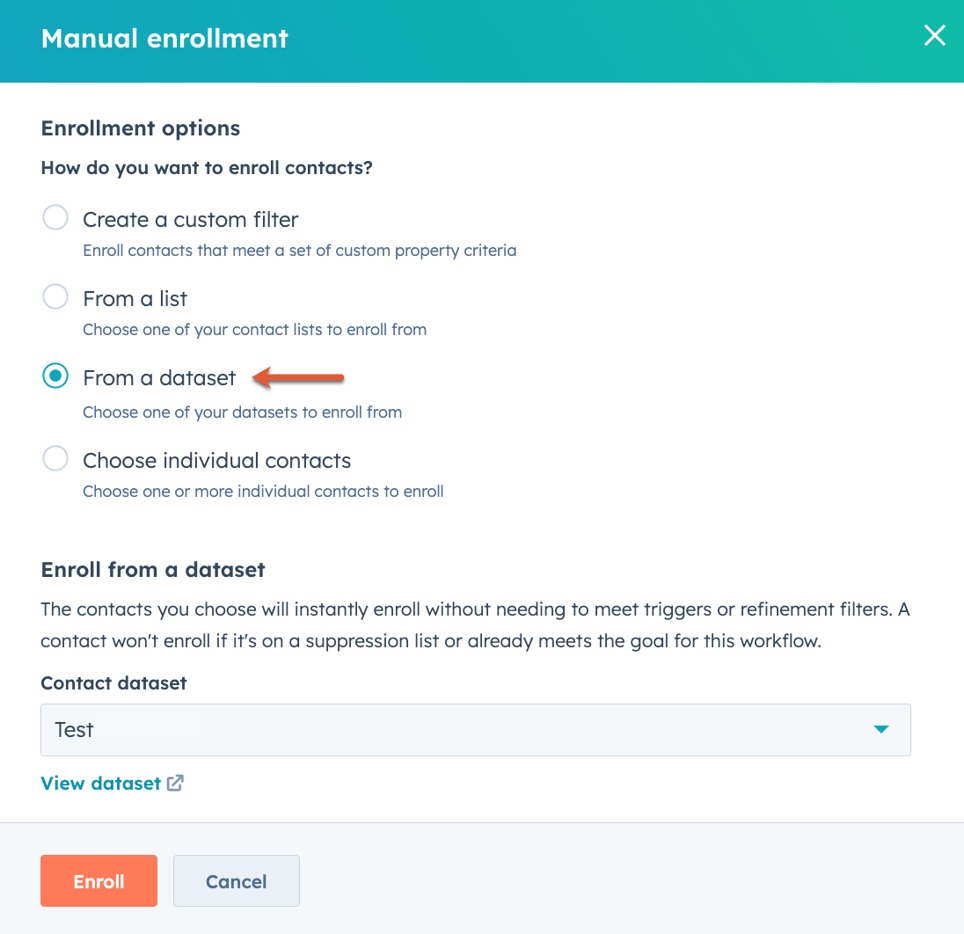The image size is (964, 934).
Task: Select the Choose individual contacts radio button
Action: (x=55, y=459)
